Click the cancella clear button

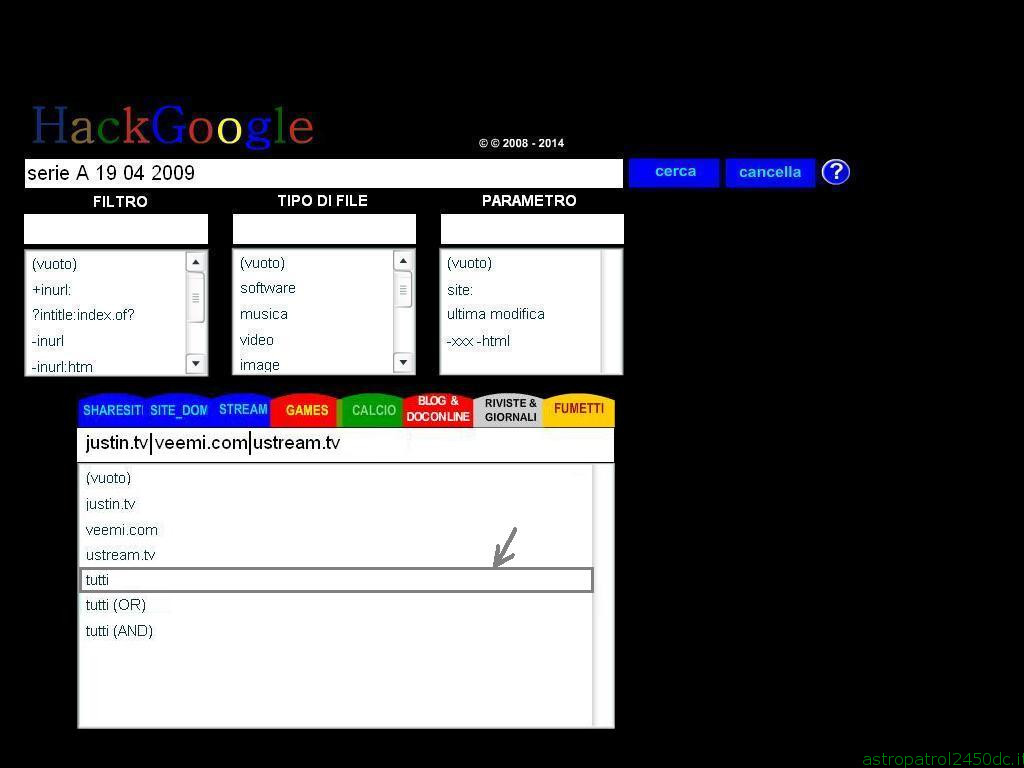(x=770, y=172)
